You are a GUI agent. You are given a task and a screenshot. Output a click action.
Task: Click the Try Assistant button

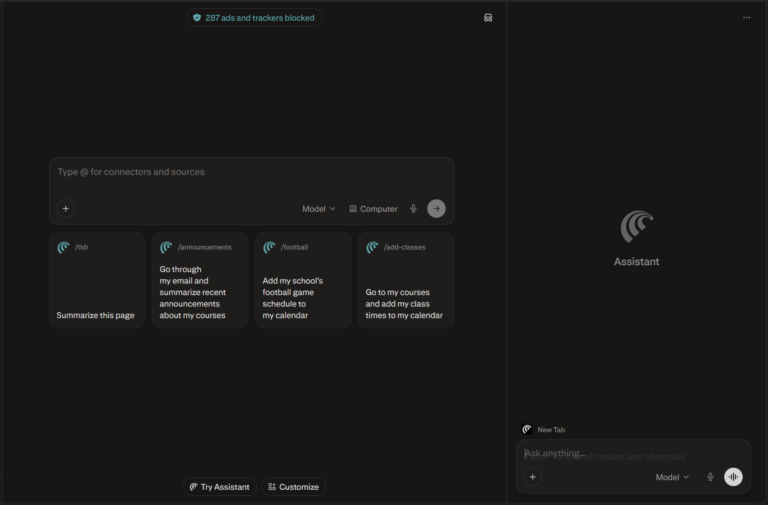(220, 487)
